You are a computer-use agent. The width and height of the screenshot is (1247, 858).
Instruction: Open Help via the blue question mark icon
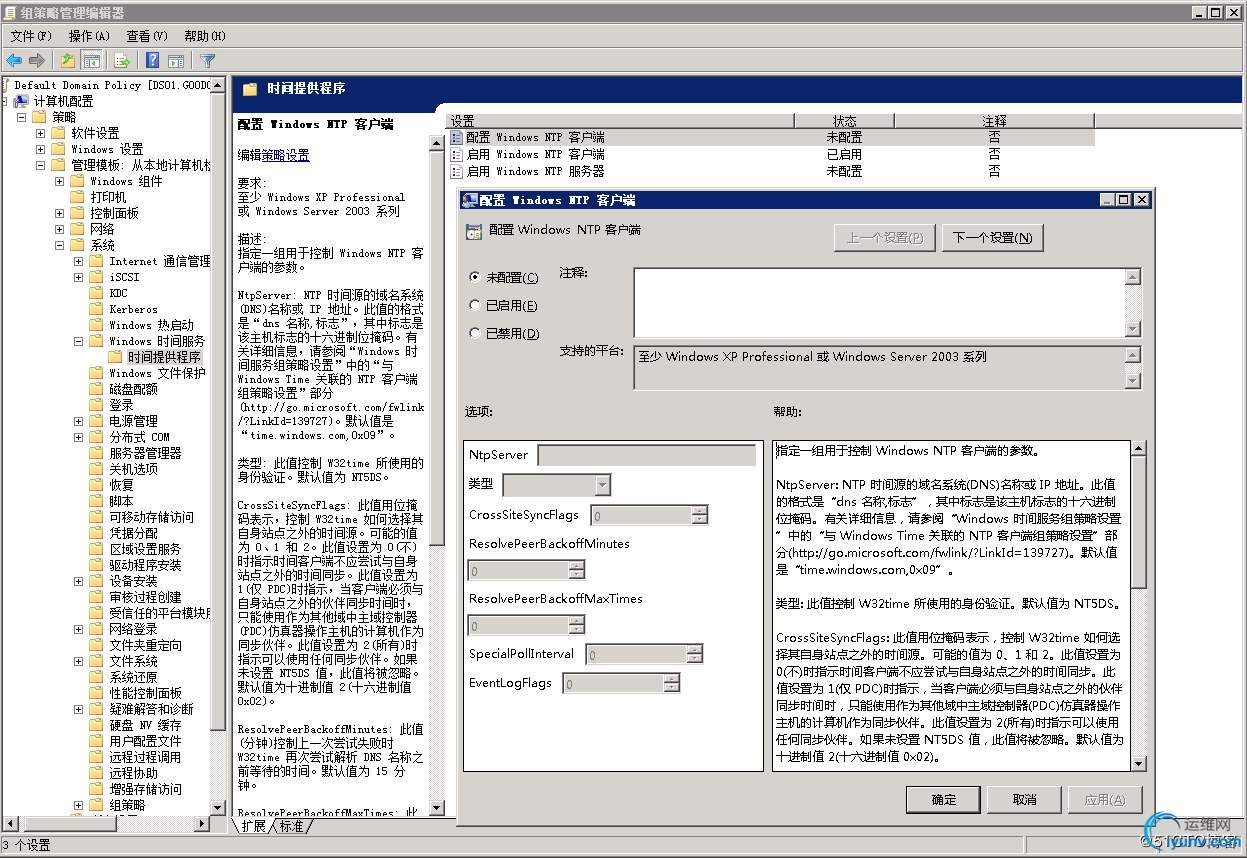(153, 60)
